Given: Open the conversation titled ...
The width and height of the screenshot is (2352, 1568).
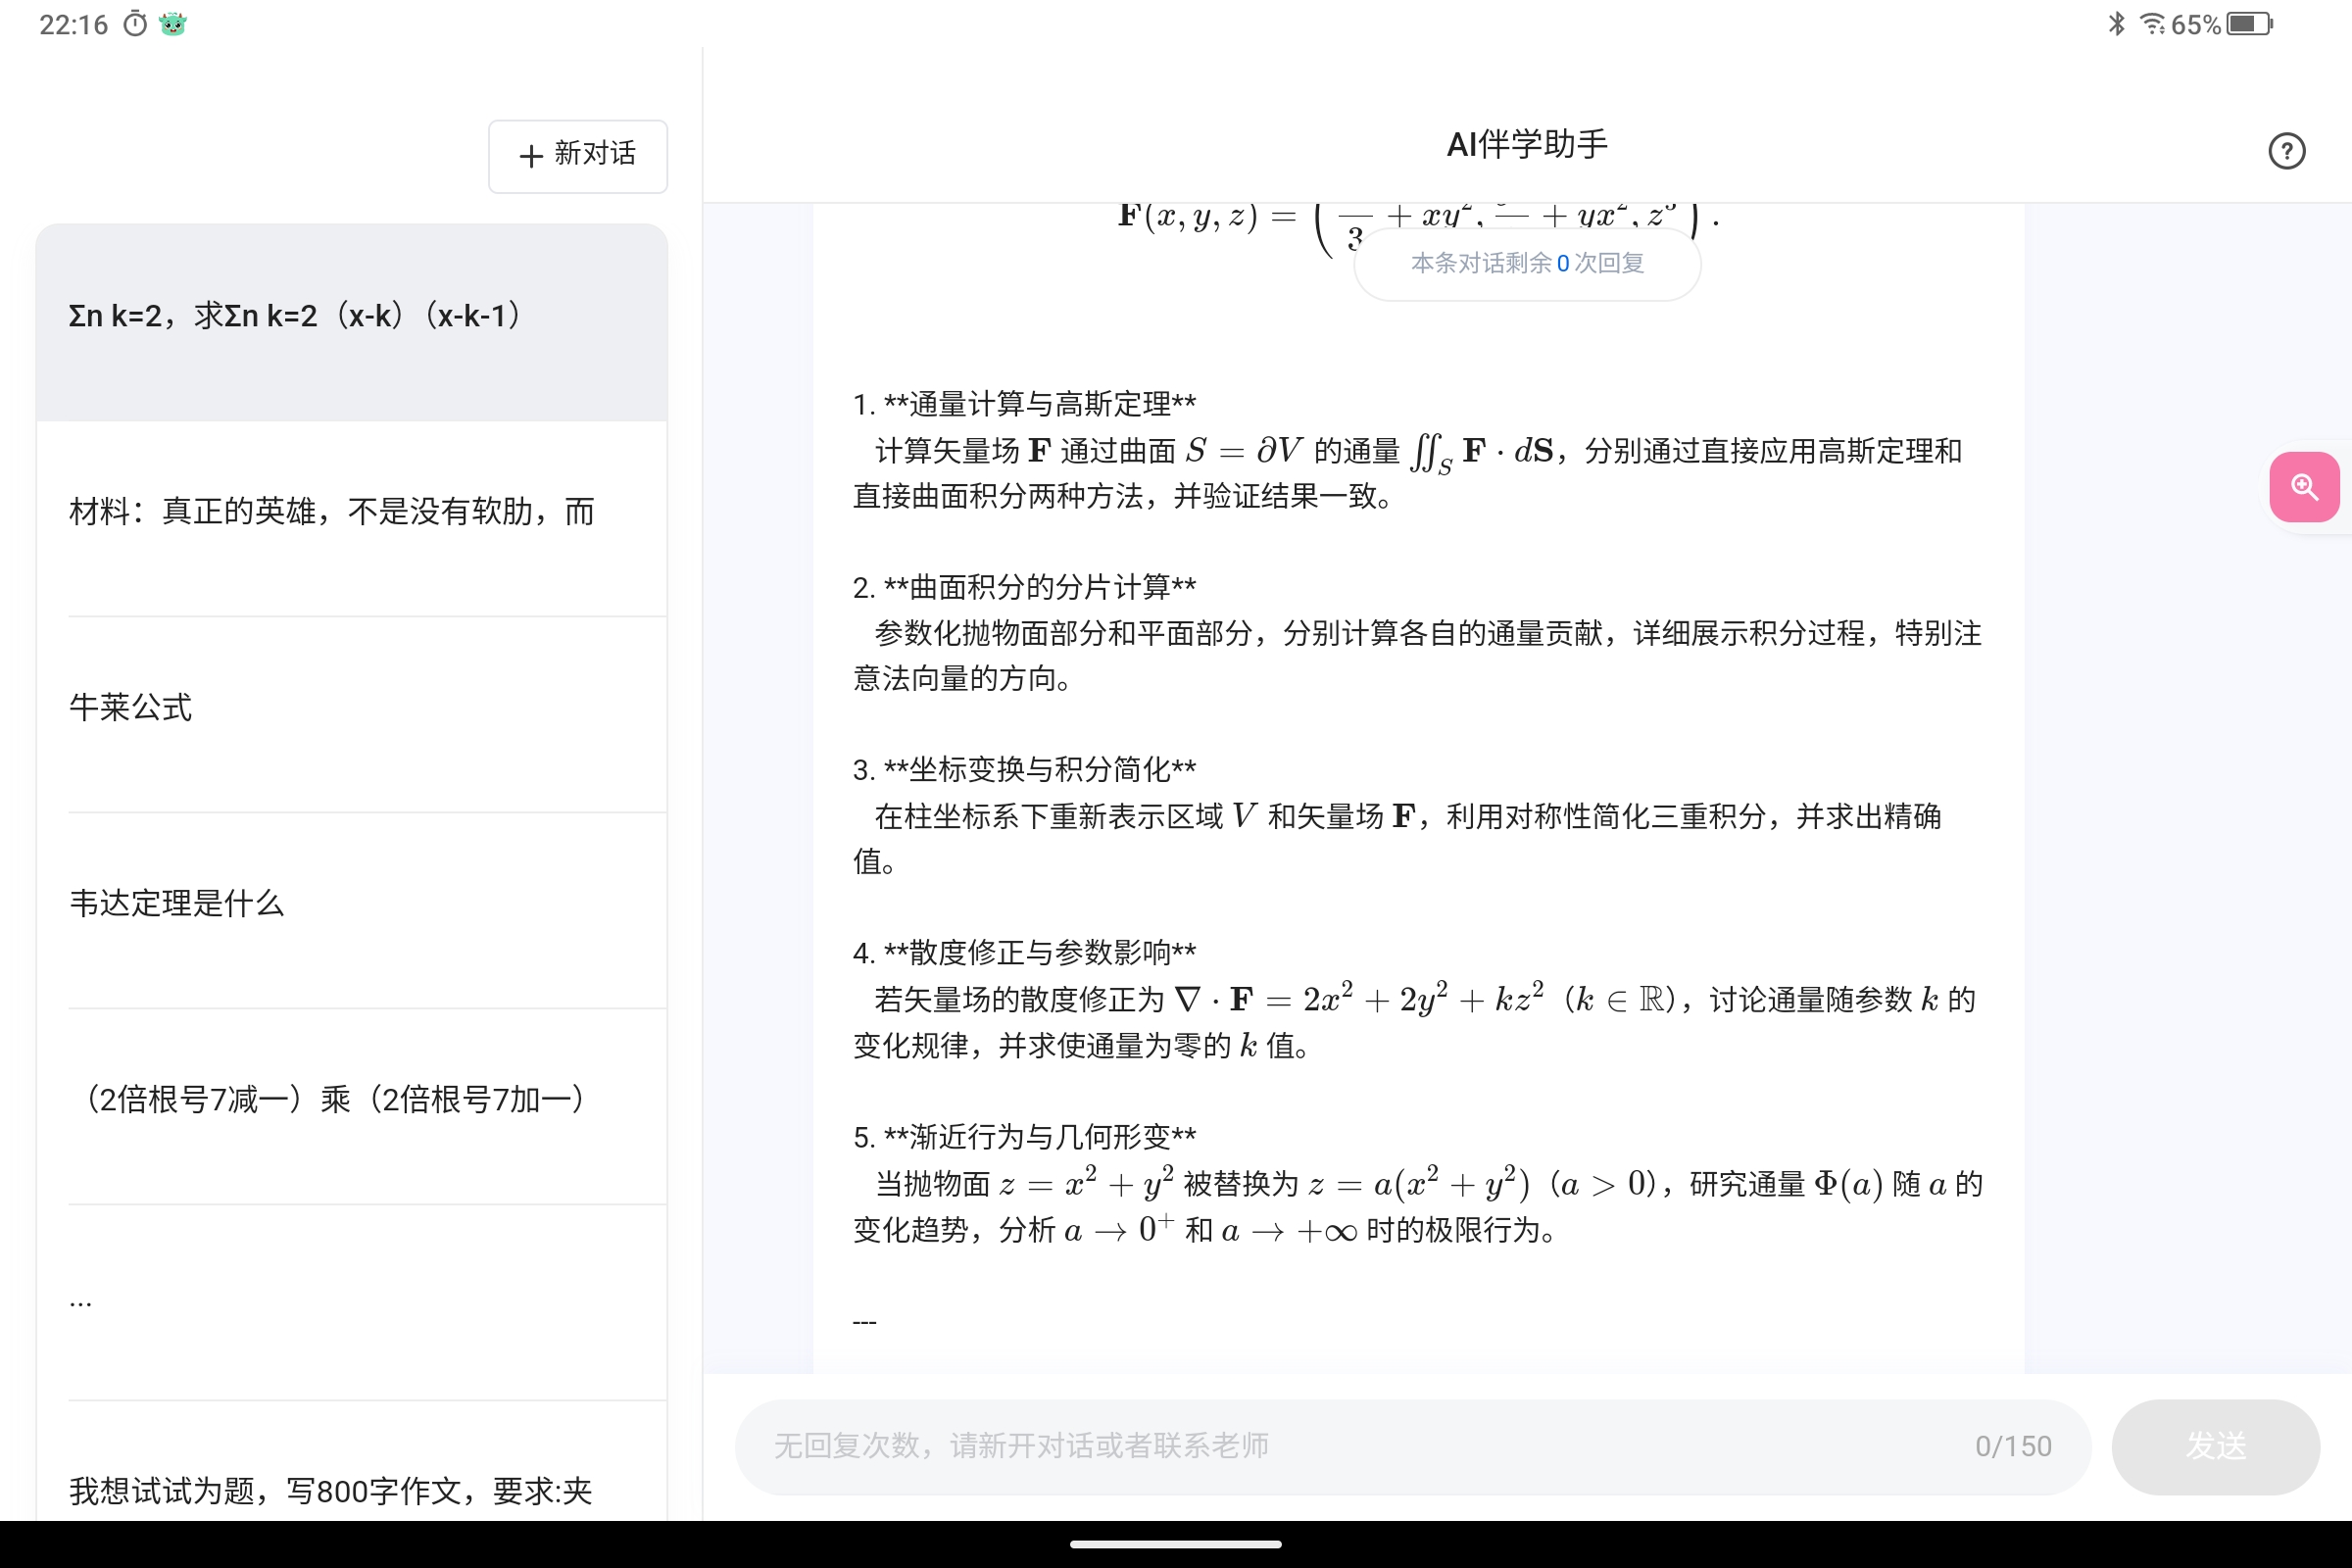Looking at the screenshot, I should pyautogui.click(x=352, y=1301).
